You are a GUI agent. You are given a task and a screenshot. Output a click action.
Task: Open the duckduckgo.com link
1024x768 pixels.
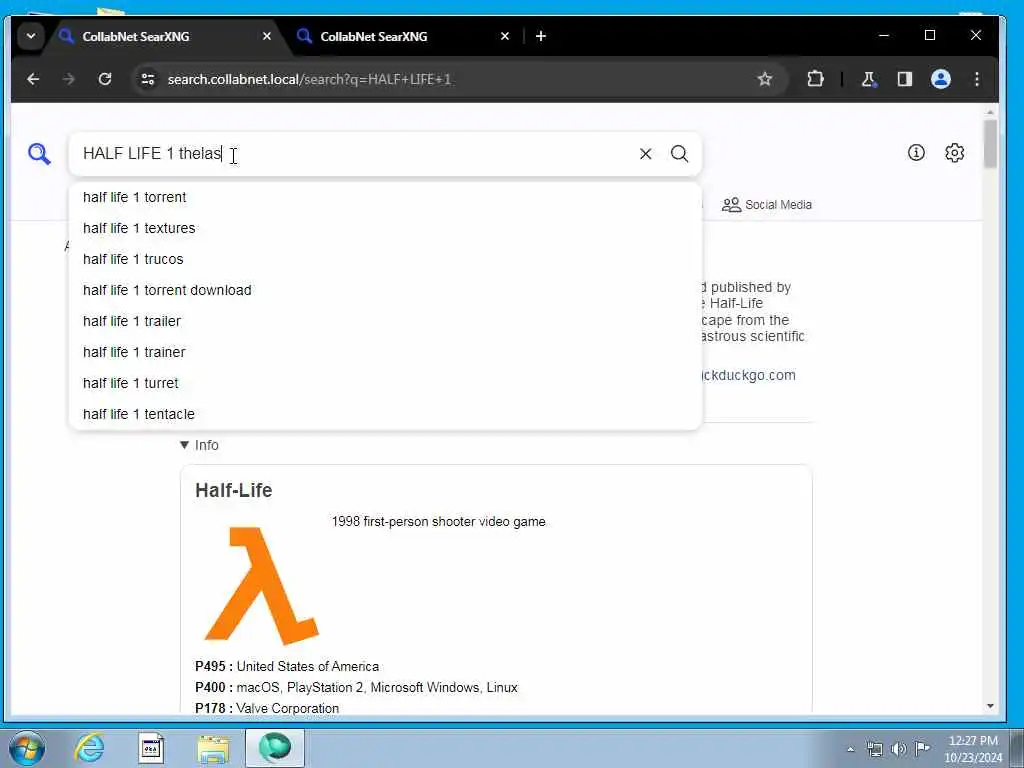[x=748, y=376]
